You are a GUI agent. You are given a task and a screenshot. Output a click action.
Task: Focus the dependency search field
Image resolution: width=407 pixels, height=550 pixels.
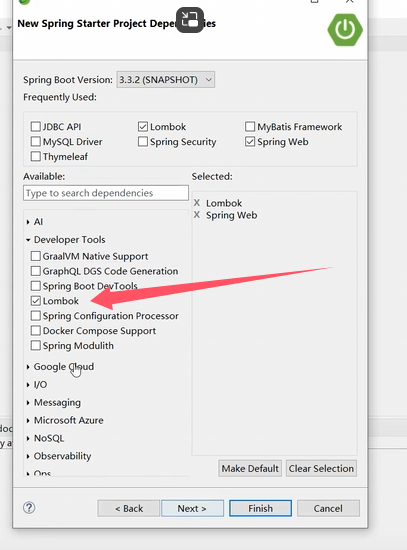tap(106, 193)
